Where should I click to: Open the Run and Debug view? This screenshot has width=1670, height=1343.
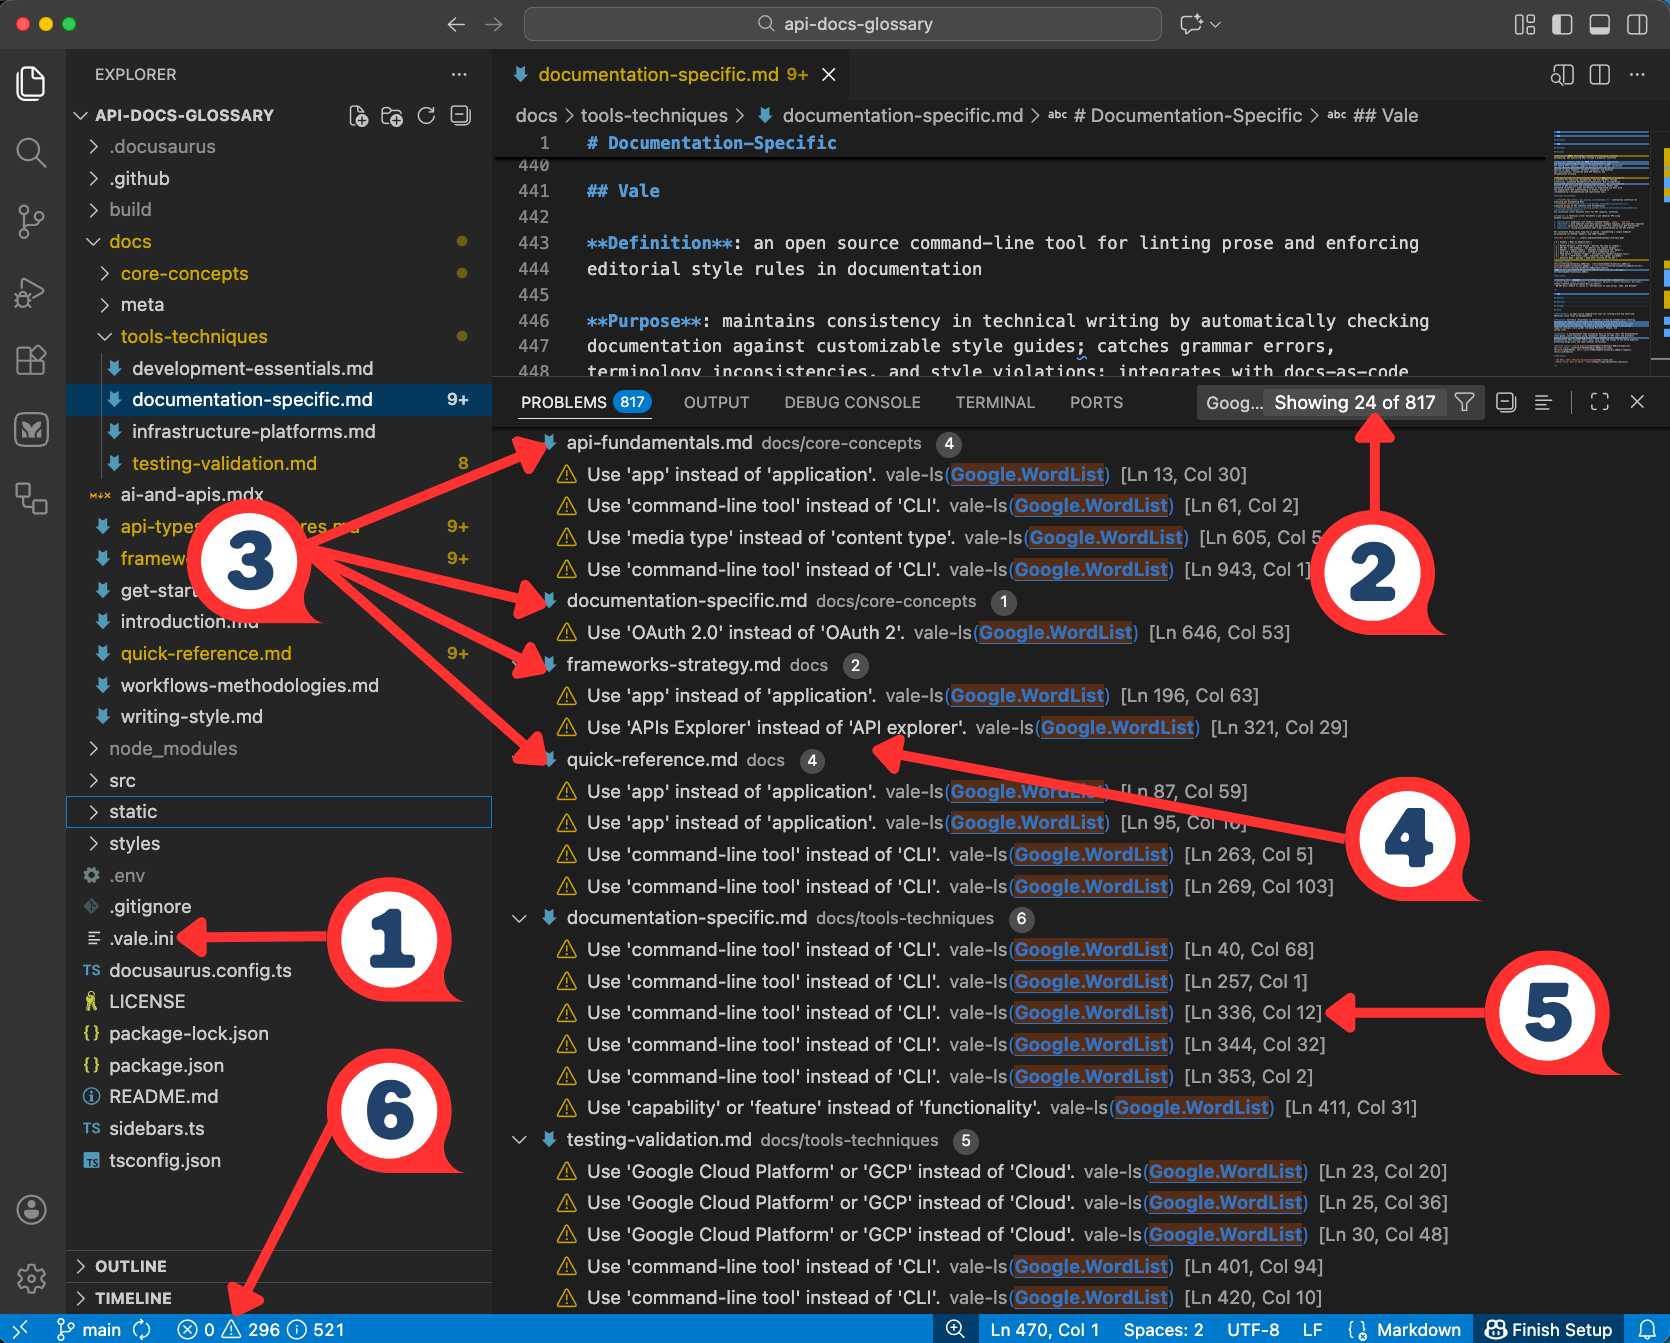pyautogui.click(x=31, y=292)
